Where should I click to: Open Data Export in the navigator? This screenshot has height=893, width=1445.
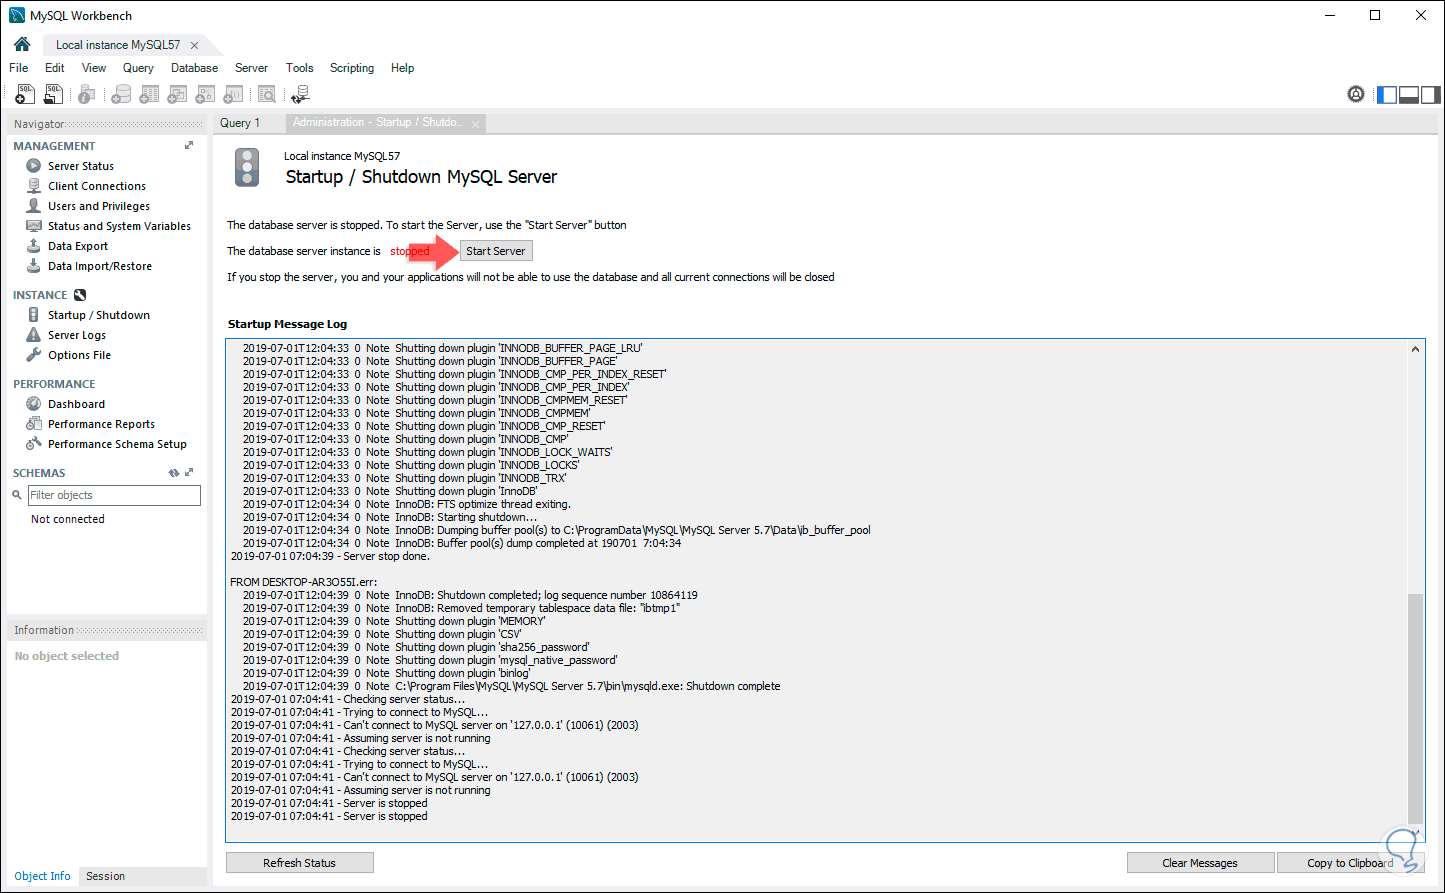pos(78,246)
